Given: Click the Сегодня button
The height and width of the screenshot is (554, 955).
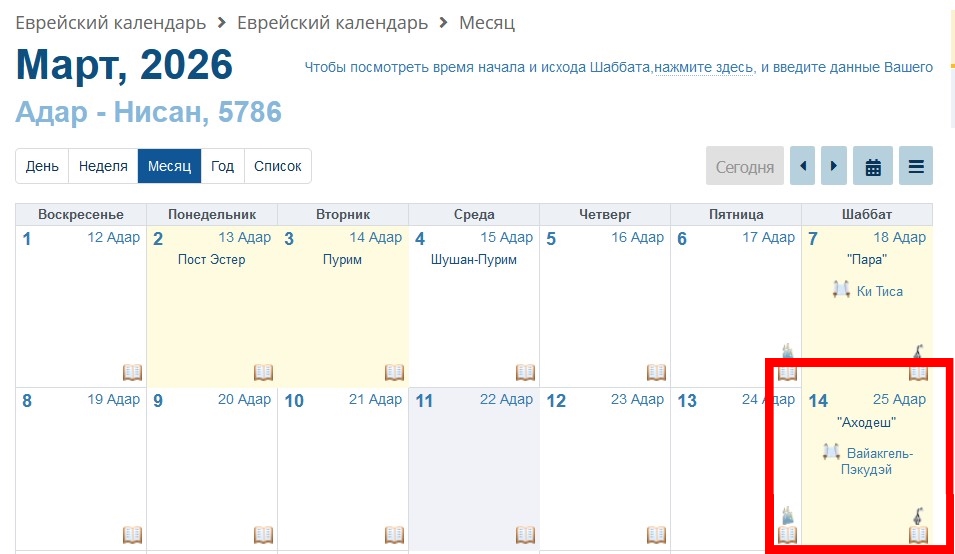Looking at the screenshot, I should [745, 167].
